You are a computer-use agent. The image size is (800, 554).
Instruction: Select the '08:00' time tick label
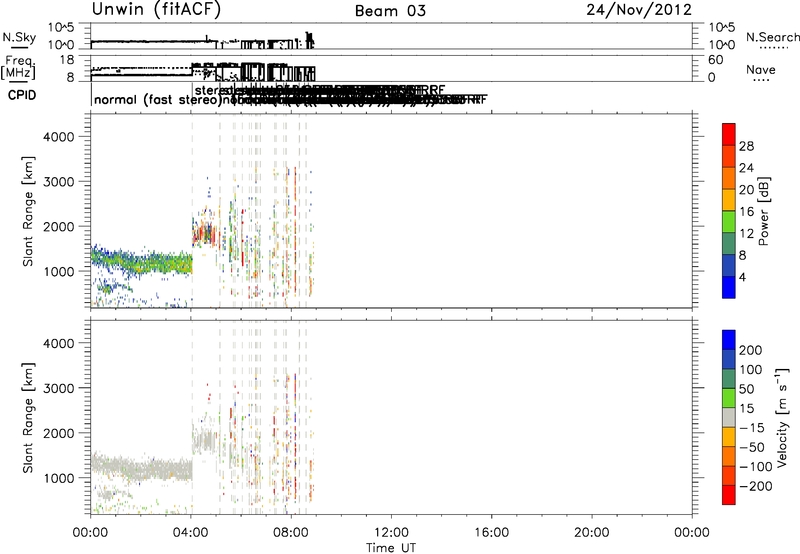point(291,533)
